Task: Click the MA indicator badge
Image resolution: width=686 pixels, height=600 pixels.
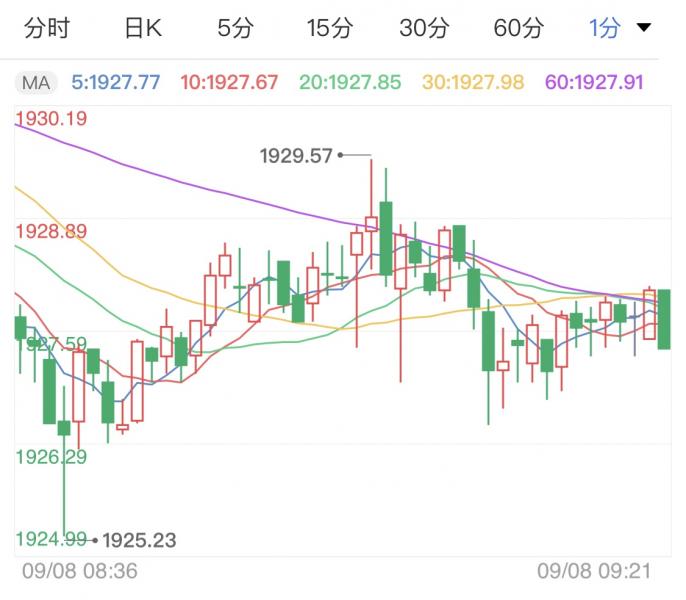Action: 36,82
